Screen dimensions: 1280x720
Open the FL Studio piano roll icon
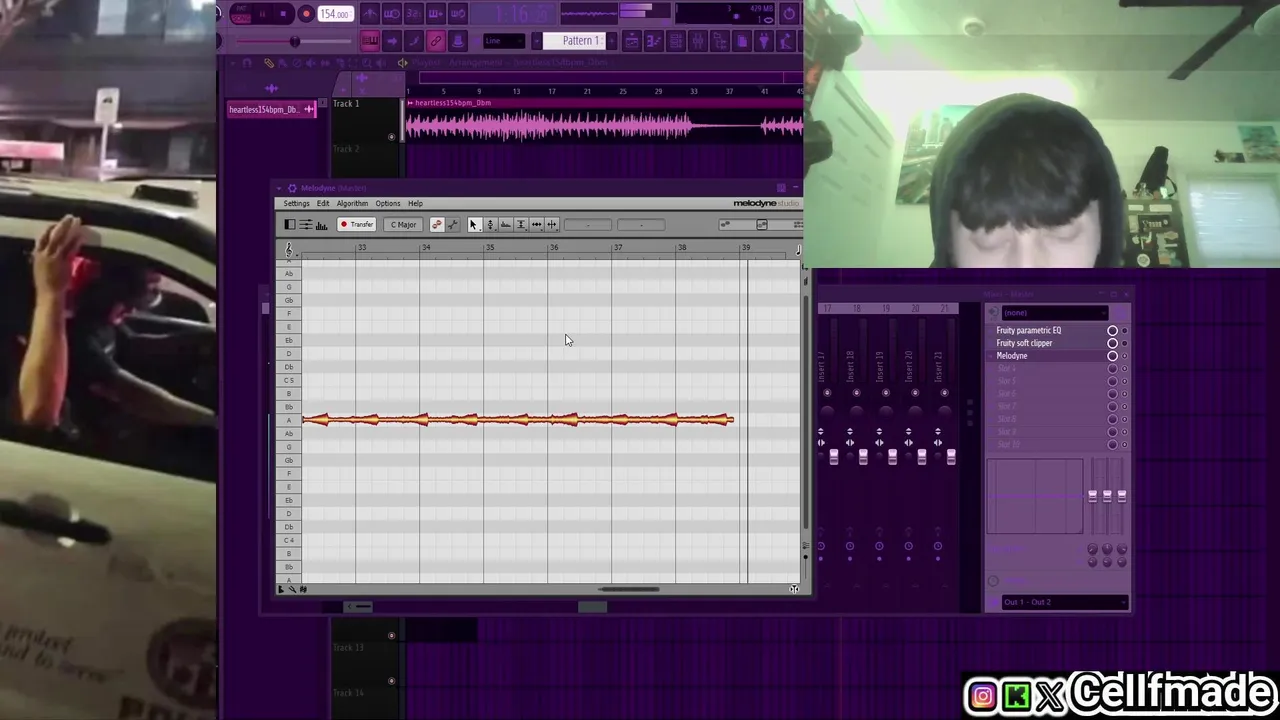click(653, 41)
